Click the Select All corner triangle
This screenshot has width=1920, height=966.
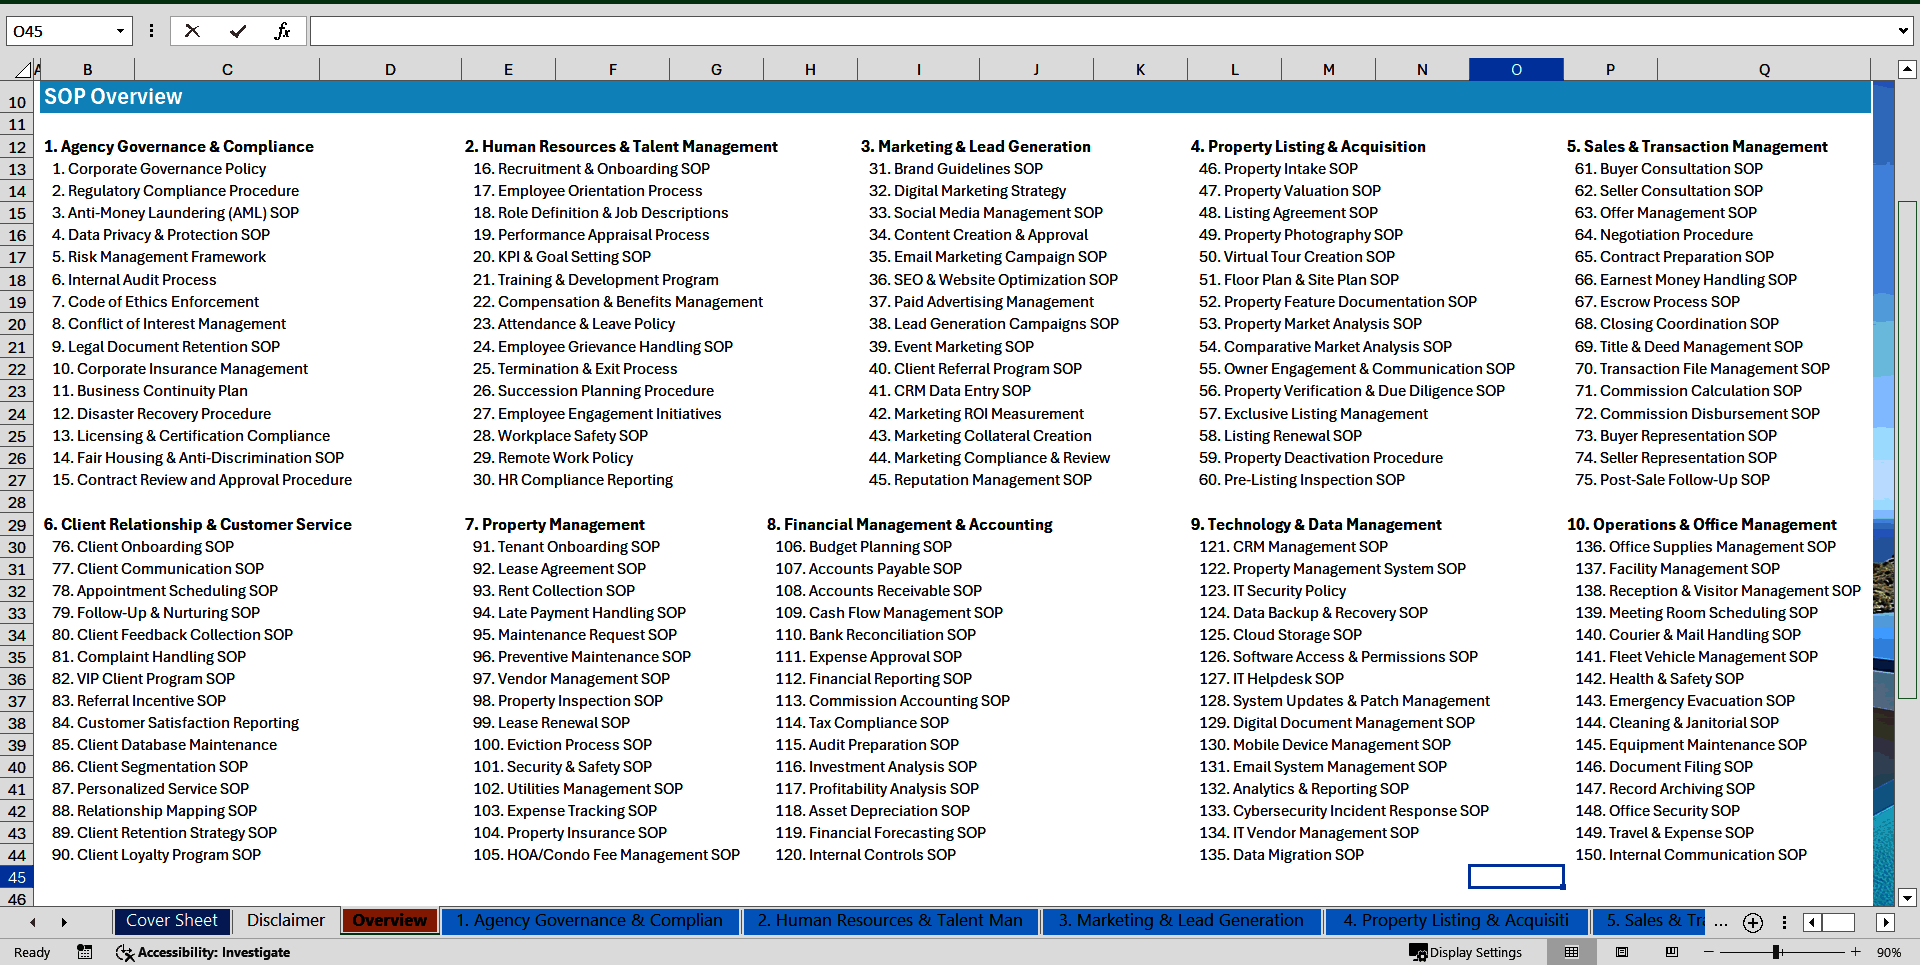(x=22, y=70)
